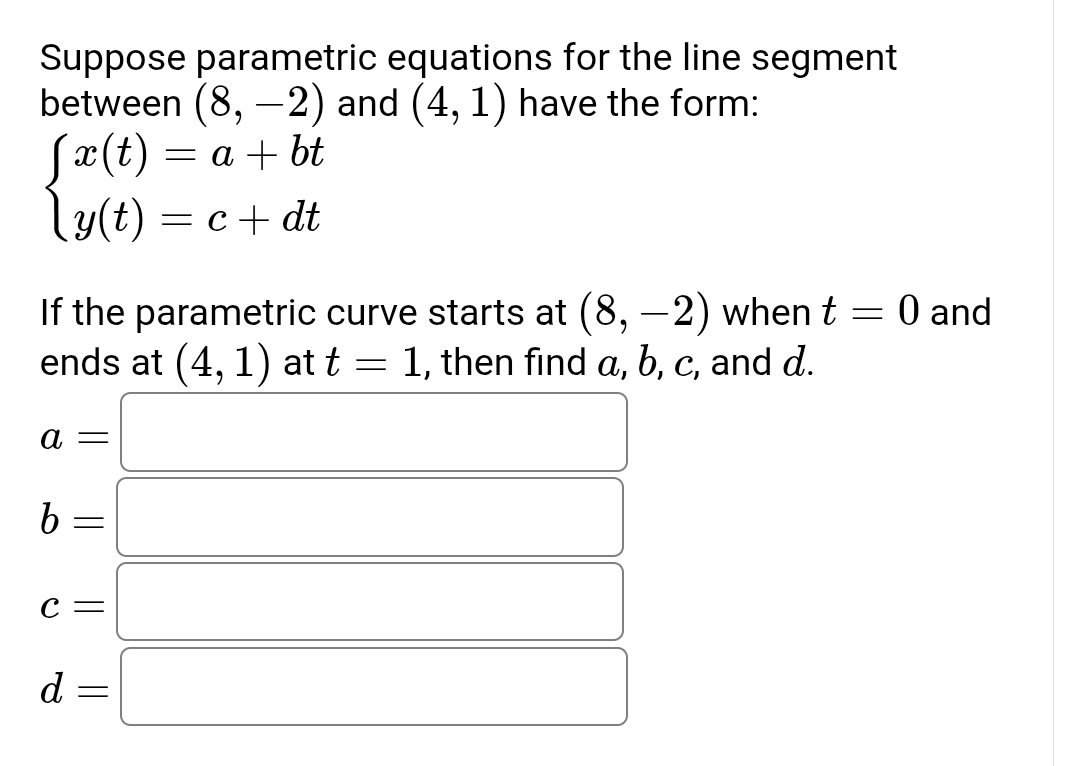Click the equation y(t) = c + dt
1080x766 pixels.
[200, 218]
